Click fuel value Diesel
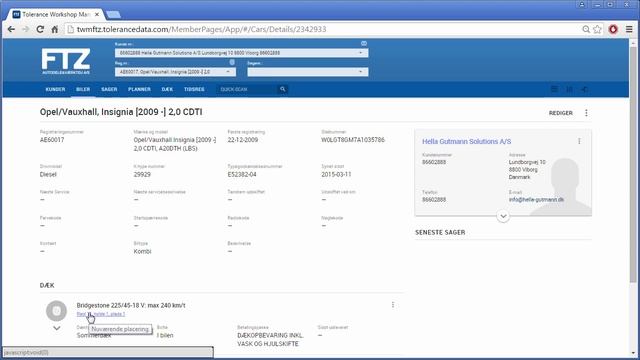Viewport: 640px width, 360px height. click(48, 174)
